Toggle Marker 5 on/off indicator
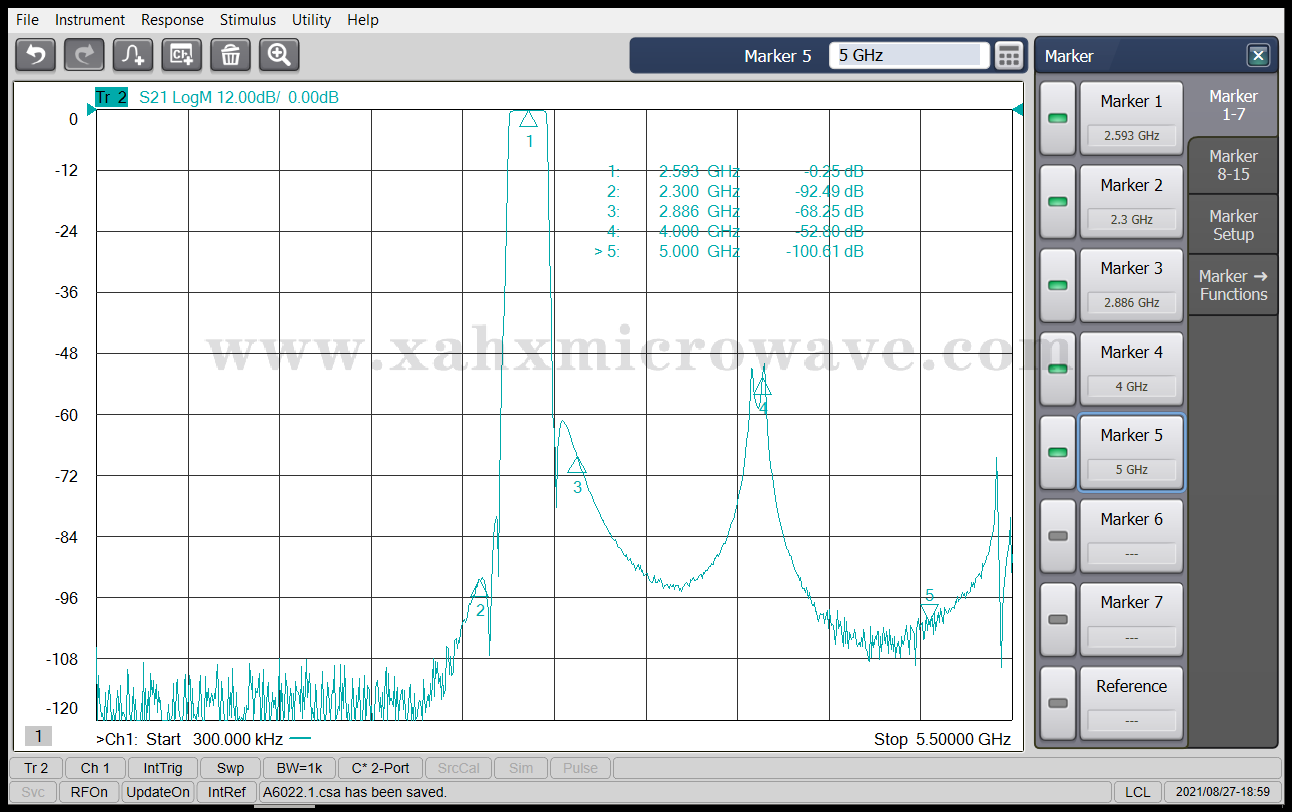The height and width of the screenshot is (812, 1292). coord(1057,452)
